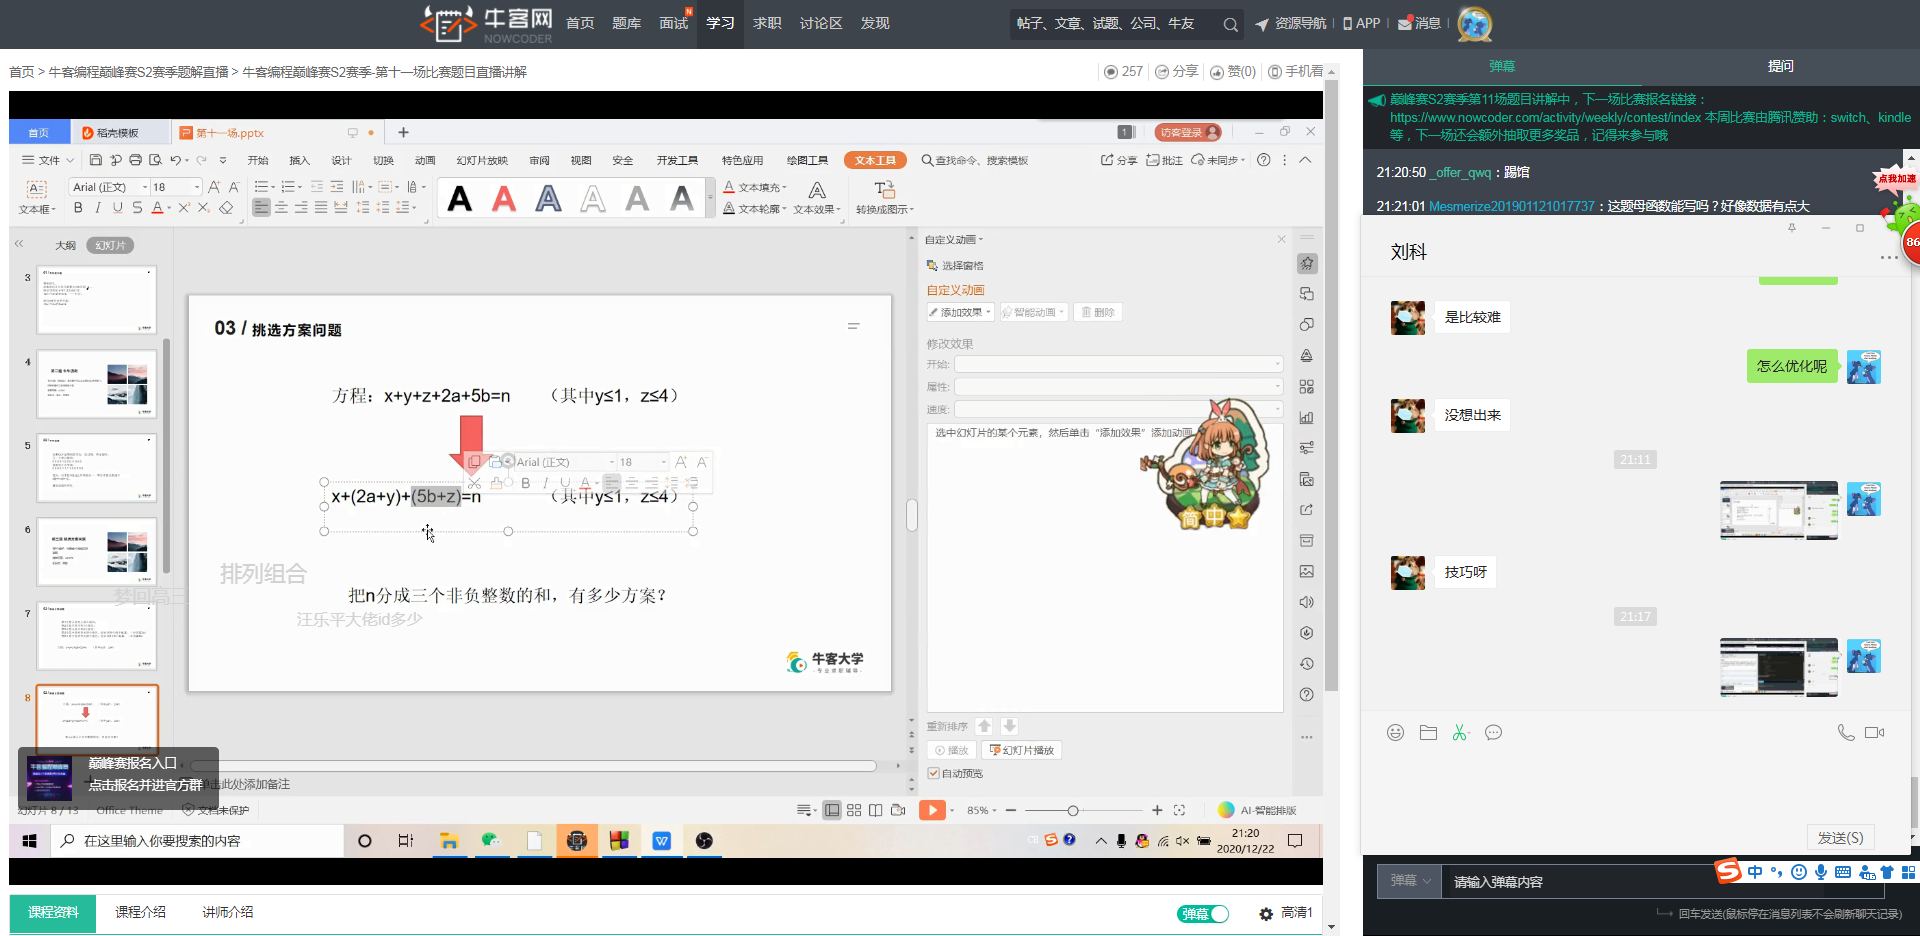The width and height of the screenshot is (1920, 936).
Task: Click the Undo arrow icon
Action: (x=175, y=160)
